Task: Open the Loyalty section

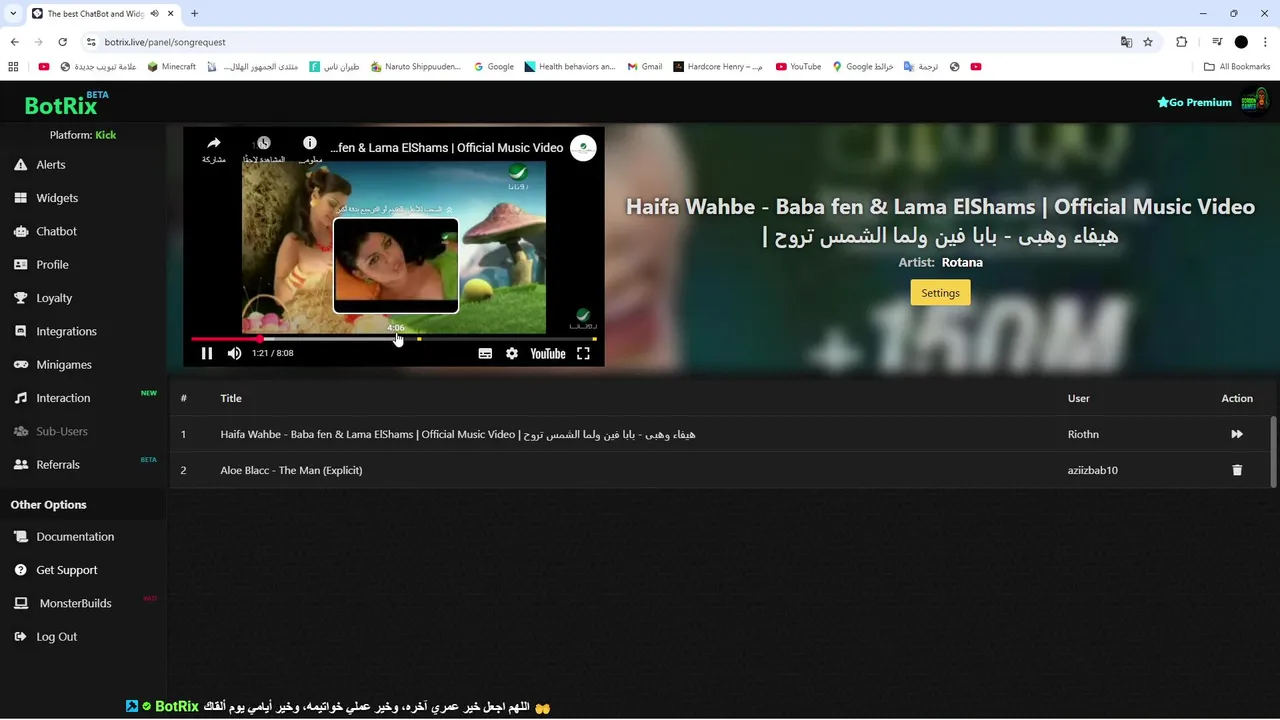Action: click(54, 298)
